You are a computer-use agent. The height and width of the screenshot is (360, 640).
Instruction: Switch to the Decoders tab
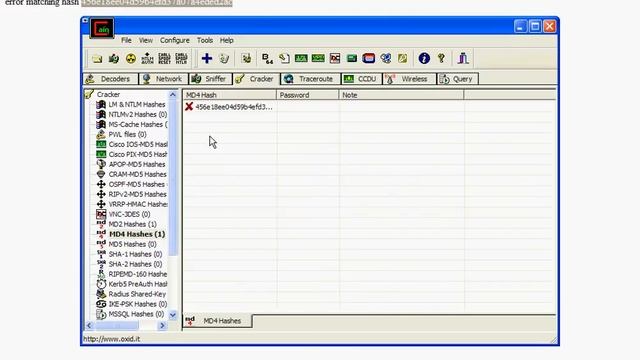point(110,79)
